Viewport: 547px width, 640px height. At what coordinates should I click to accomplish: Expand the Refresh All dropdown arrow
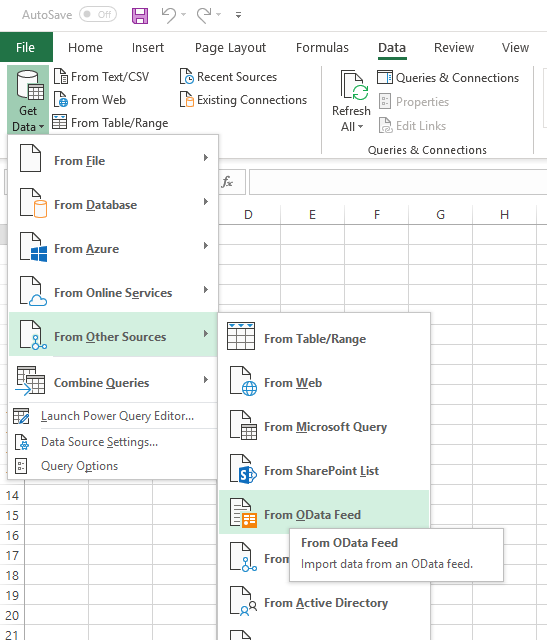coord(360,127)
